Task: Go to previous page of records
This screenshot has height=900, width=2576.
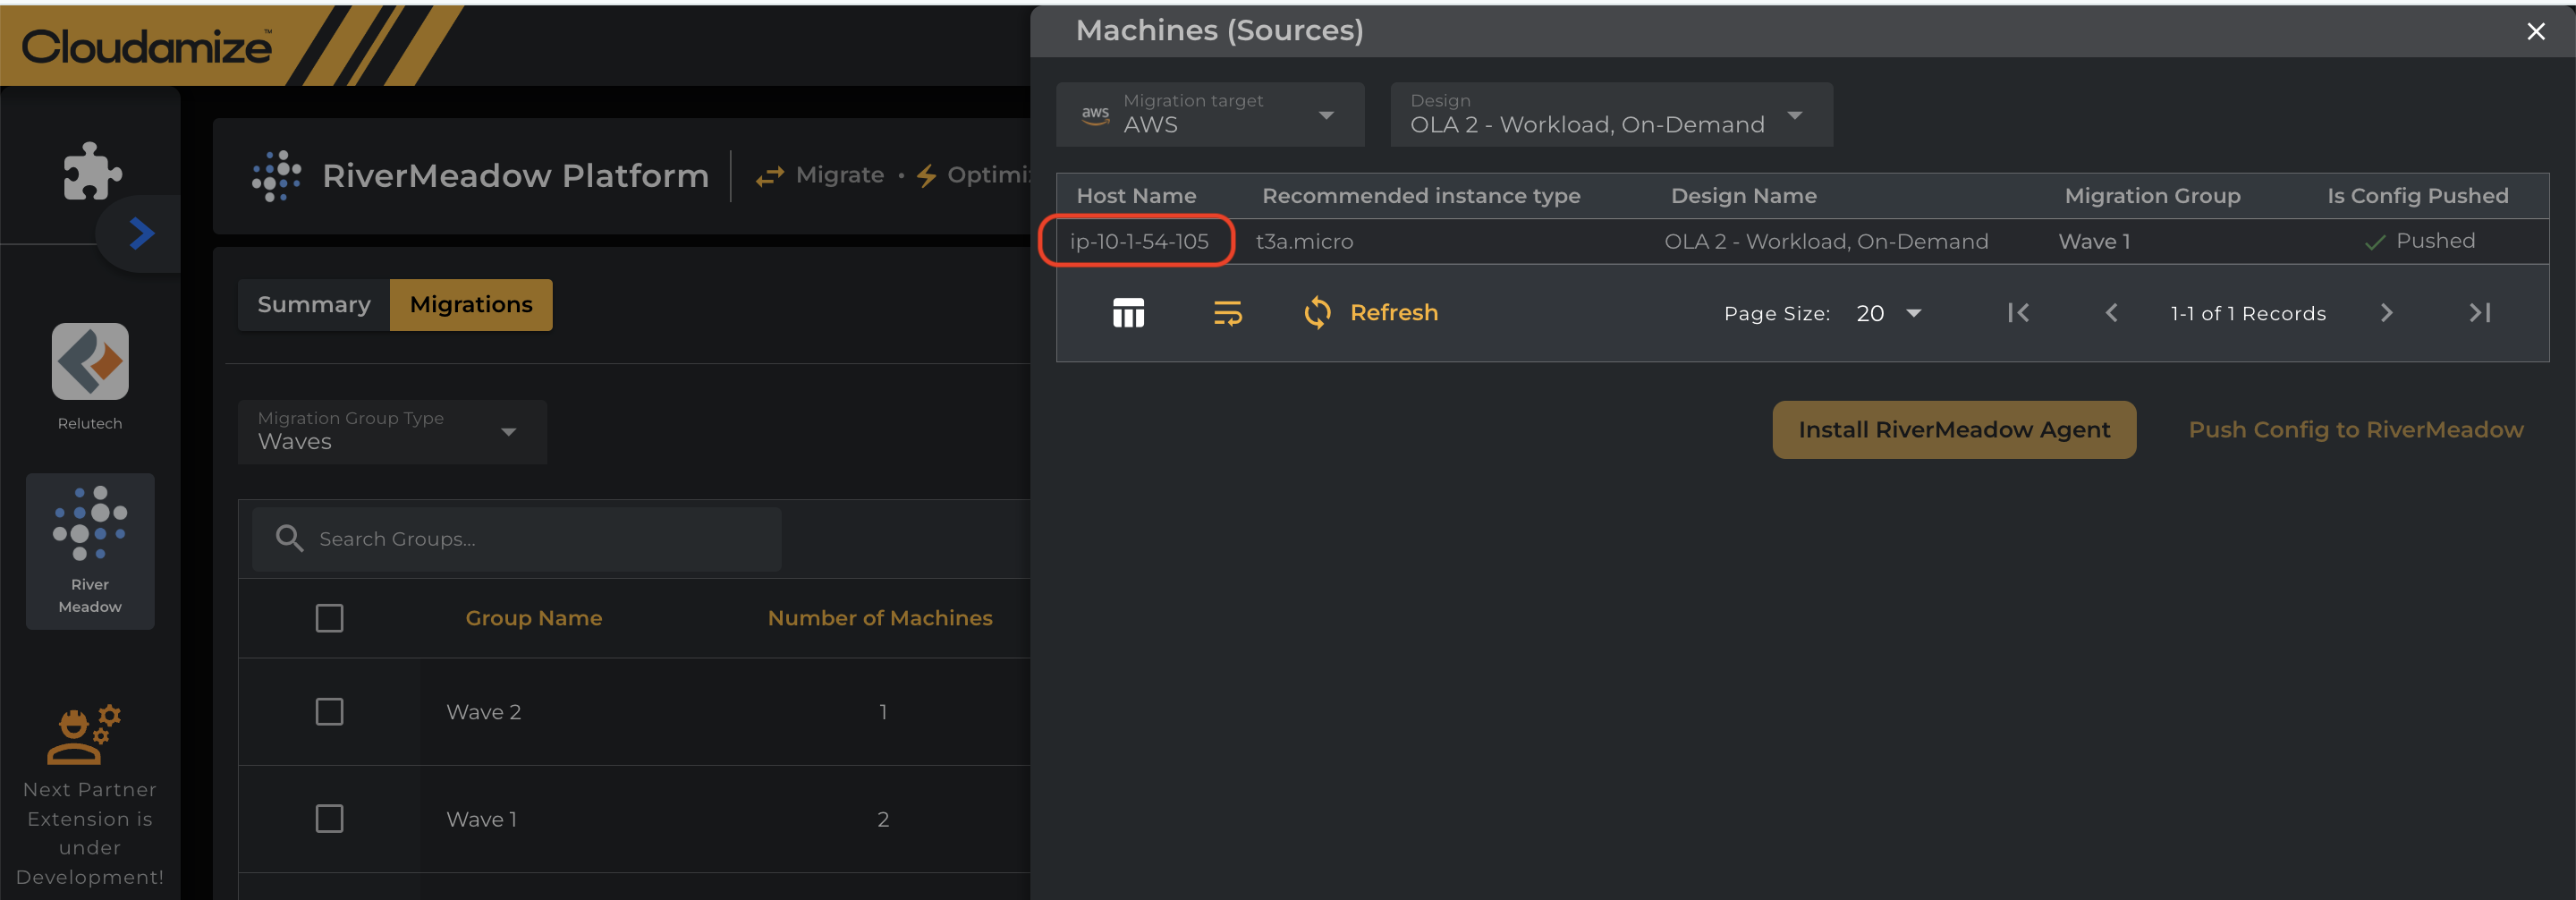Action: coord(2111,313)
